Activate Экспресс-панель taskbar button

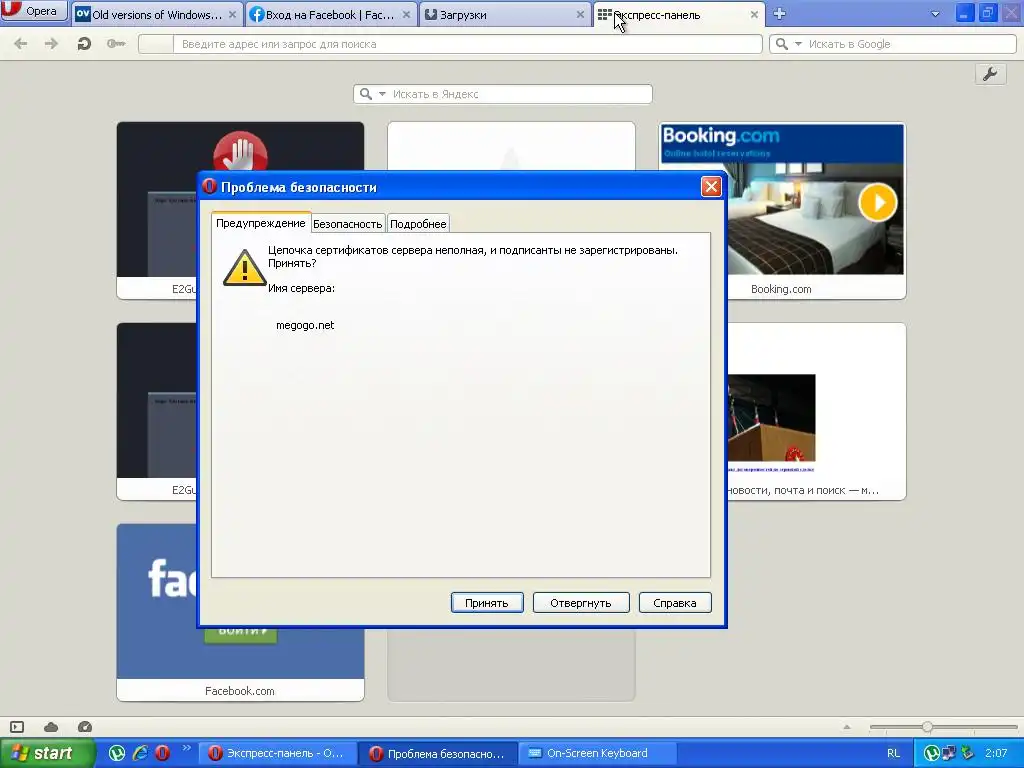tap(278, 753)
